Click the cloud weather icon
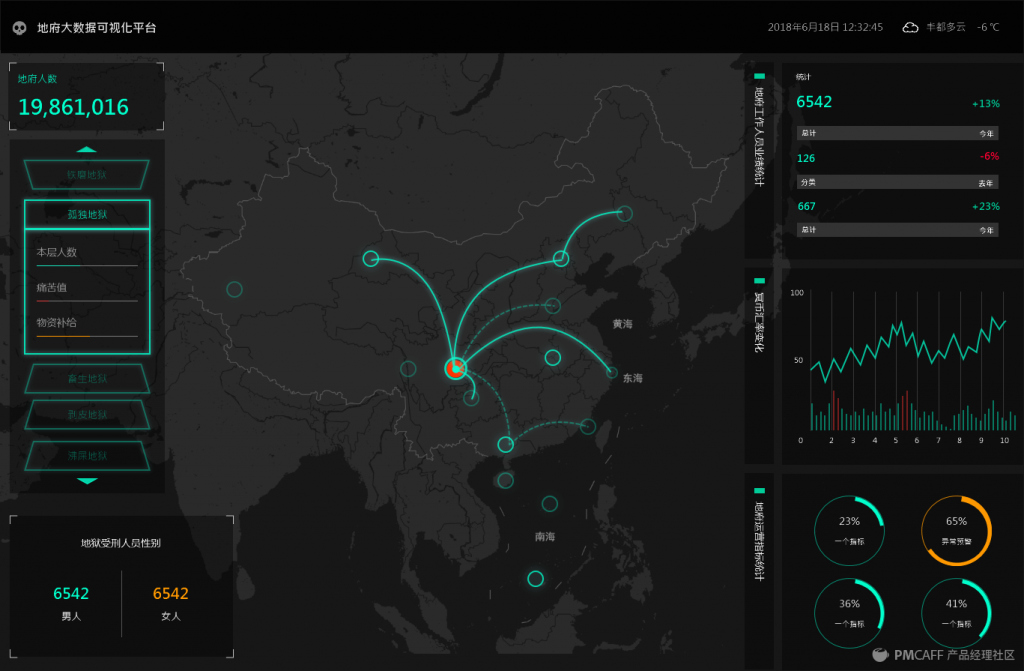1024x671 pixels. (x=910, y=28)
